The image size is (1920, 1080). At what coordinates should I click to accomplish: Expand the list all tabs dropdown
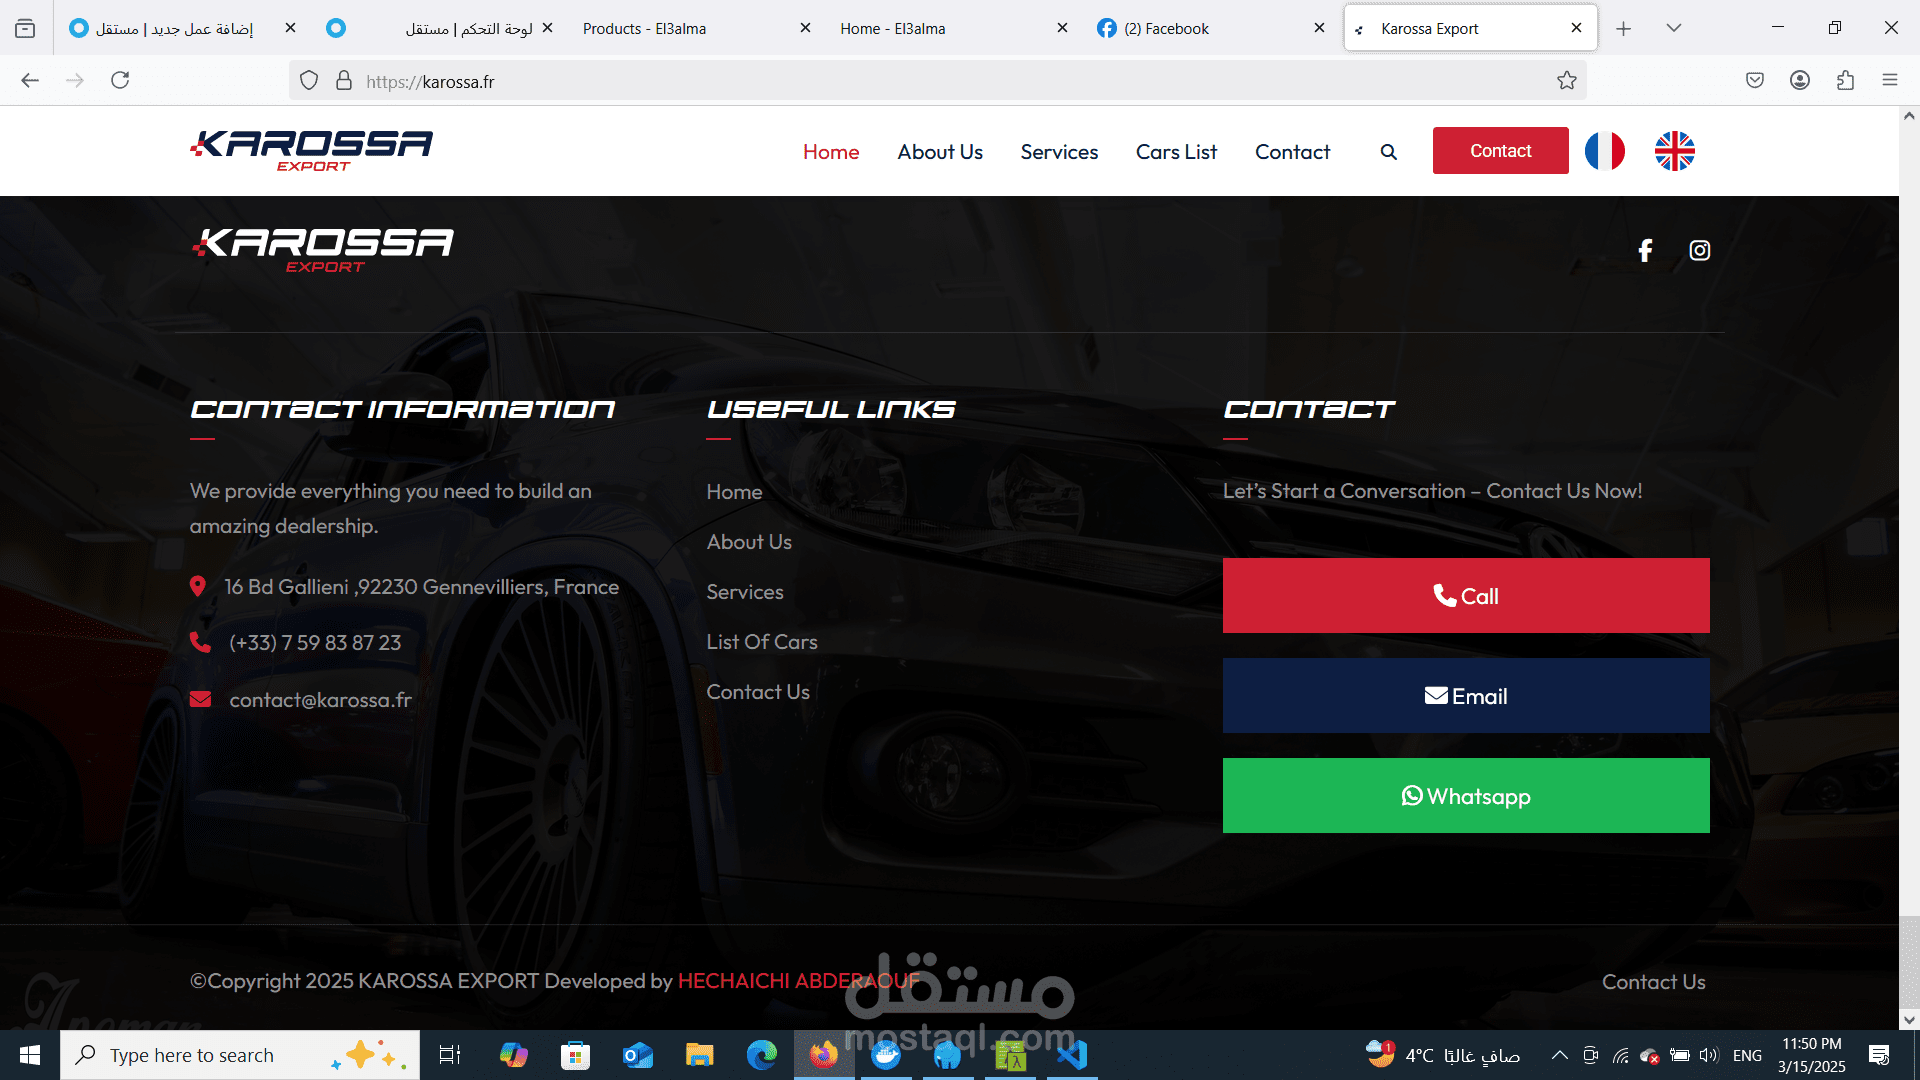pos(1673,28)
